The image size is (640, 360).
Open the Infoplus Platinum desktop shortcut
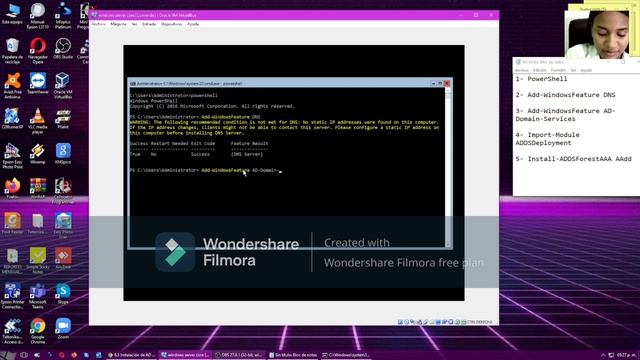pyautogui.click(x=63, y=16)
